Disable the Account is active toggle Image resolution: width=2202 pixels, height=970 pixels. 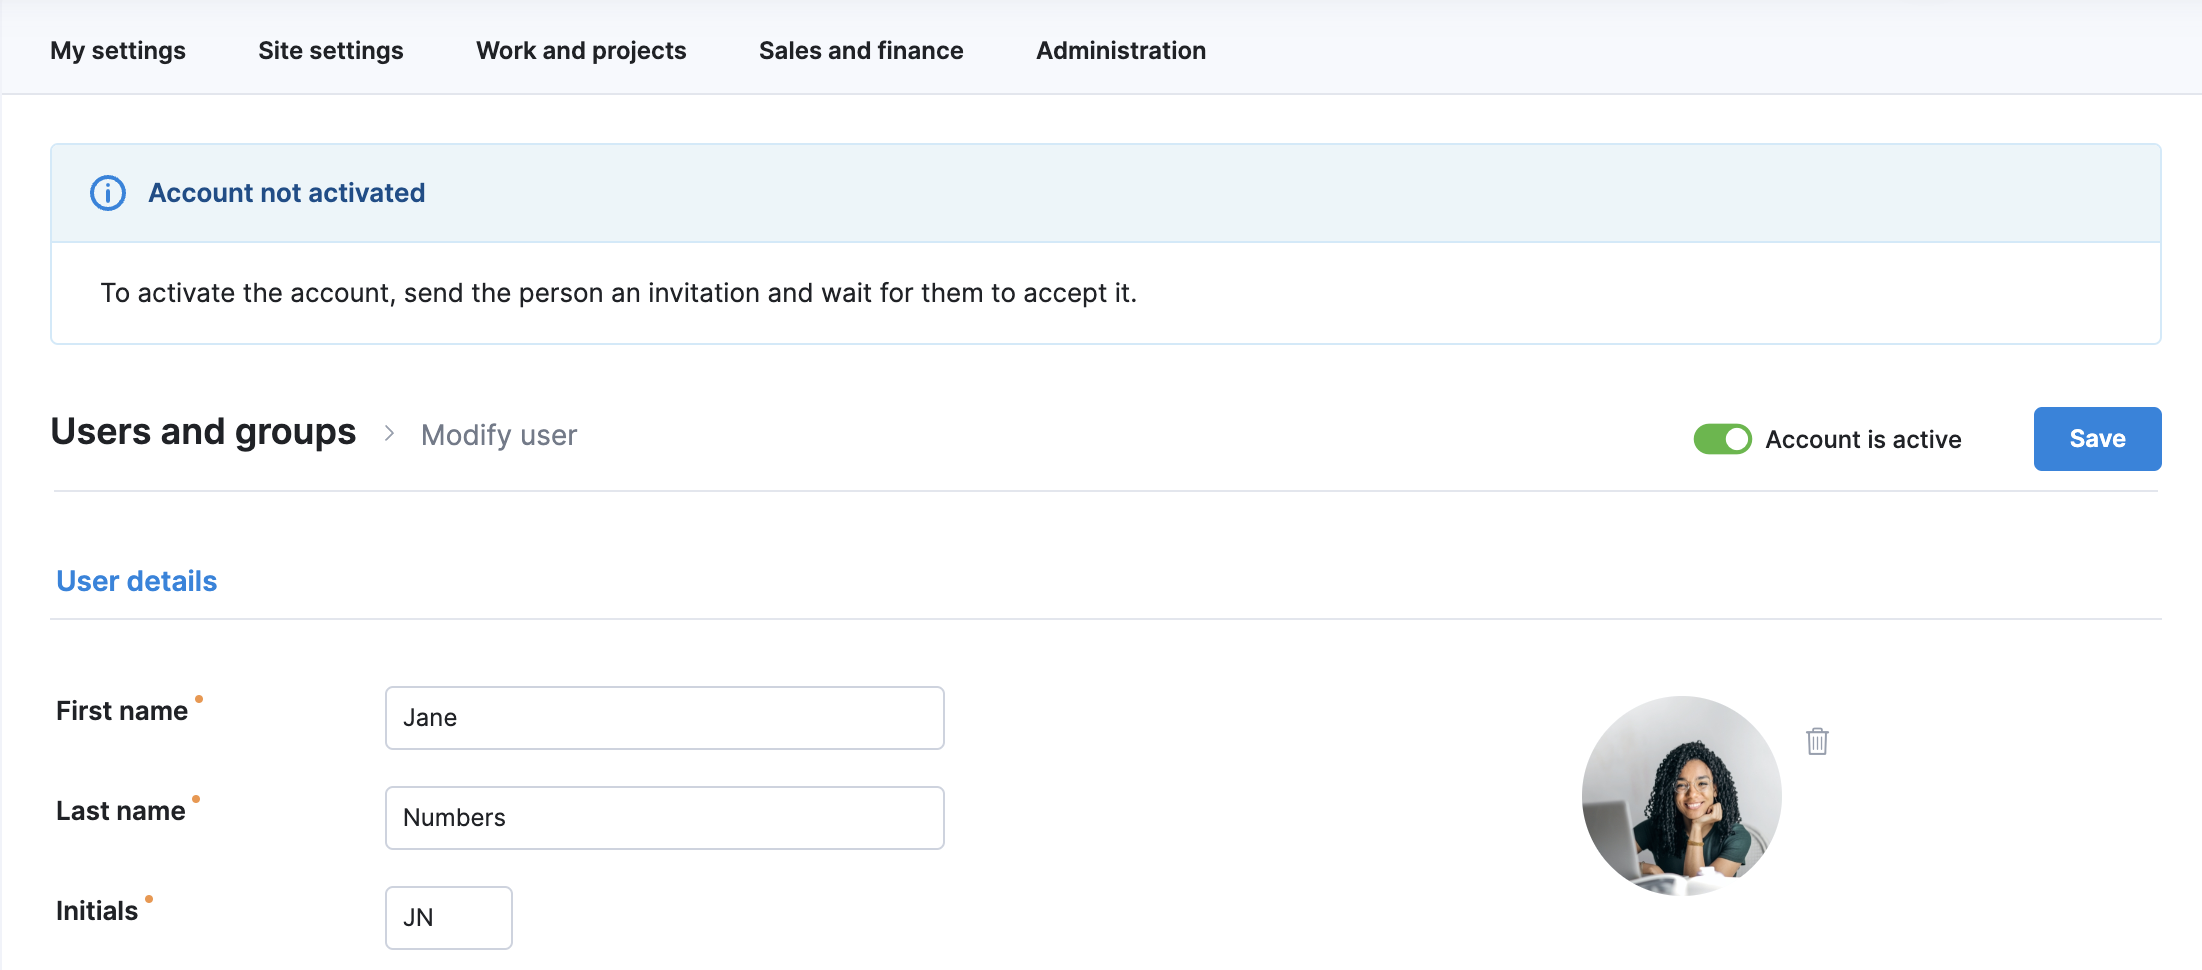pos(1722,439)
